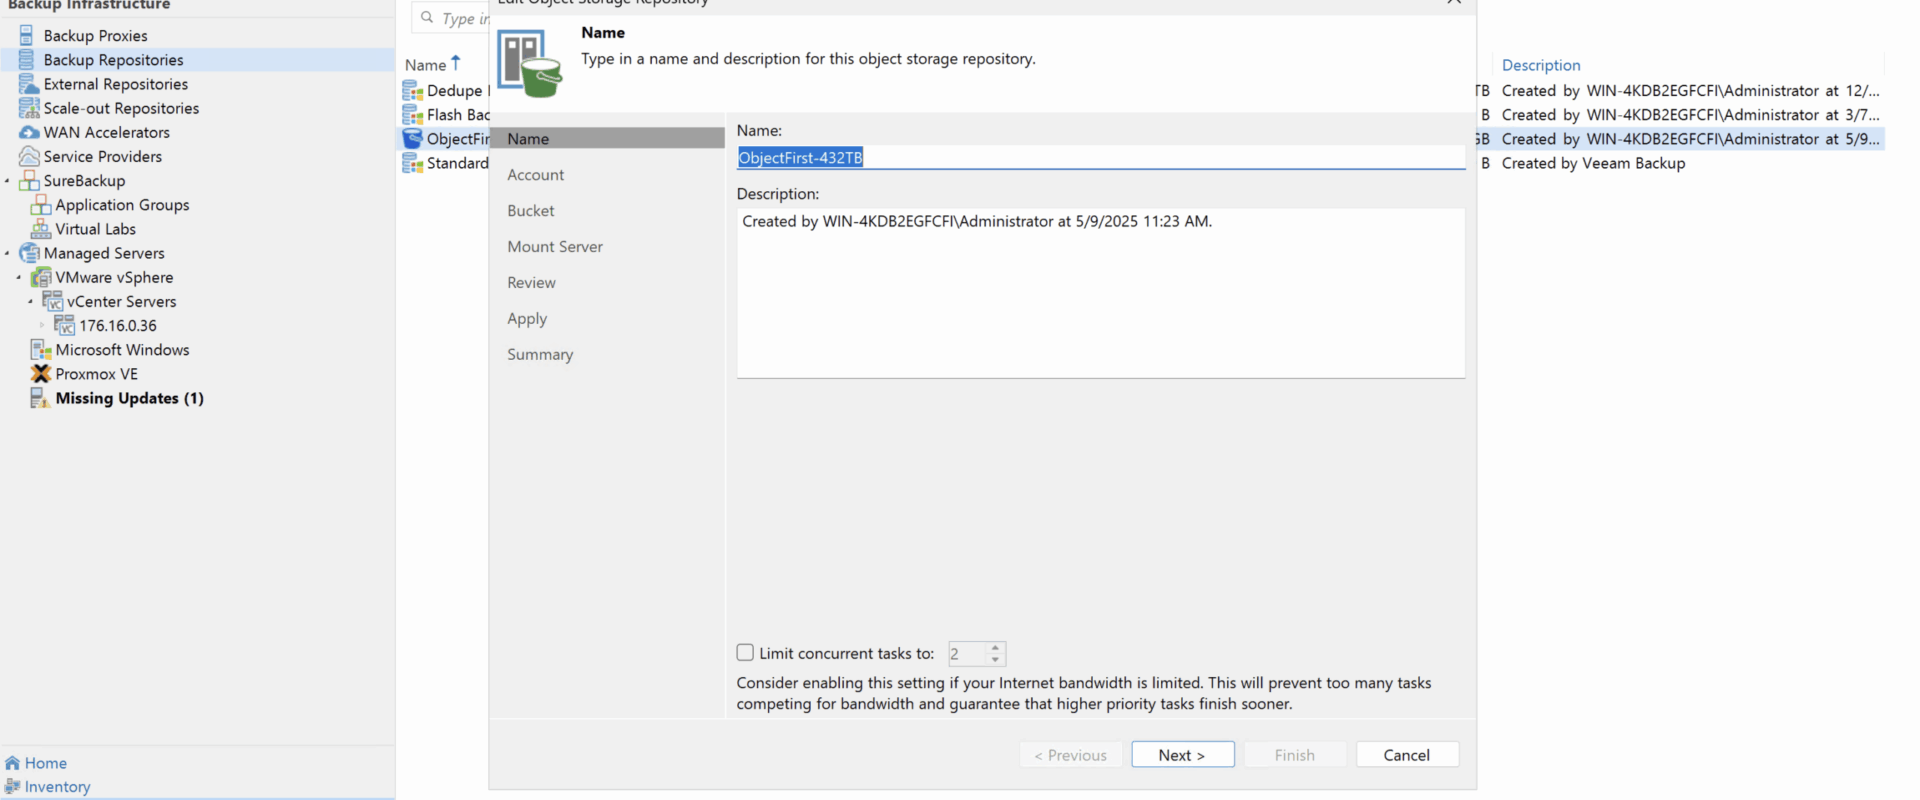This screenshot has height=800, width=1920.
Task: Click the Dedupe repository row icon
Action: (412, 91)
